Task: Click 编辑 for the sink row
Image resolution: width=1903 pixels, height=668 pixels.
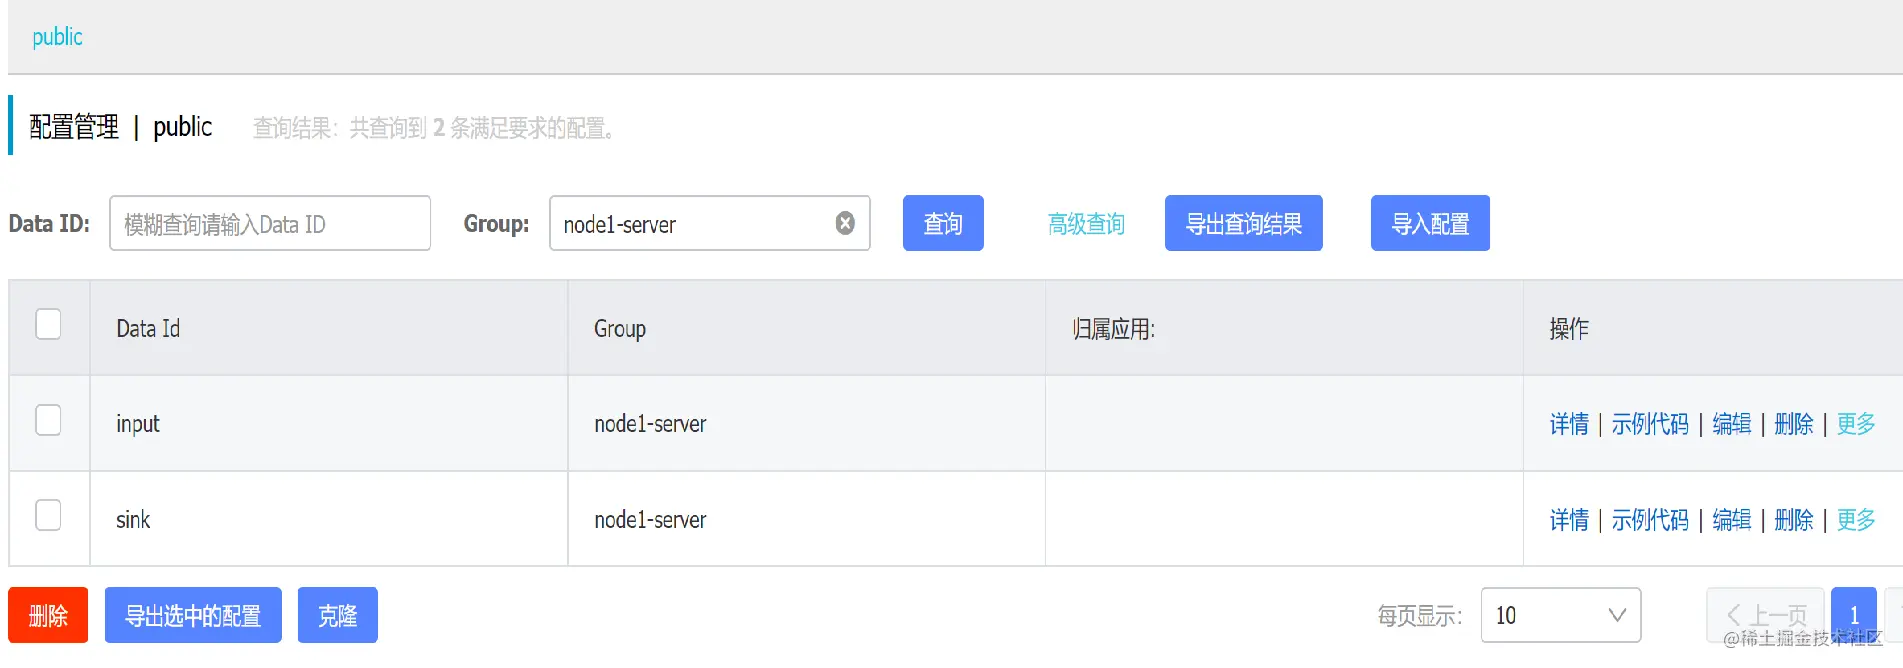Action: pos(1732,520)
